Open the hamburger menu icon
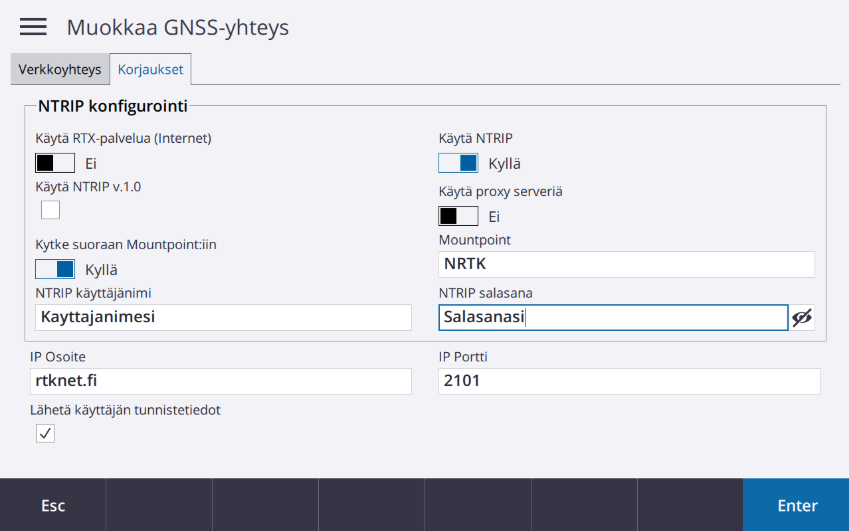Viewport: 849px width, 531px height. point(33,27)
